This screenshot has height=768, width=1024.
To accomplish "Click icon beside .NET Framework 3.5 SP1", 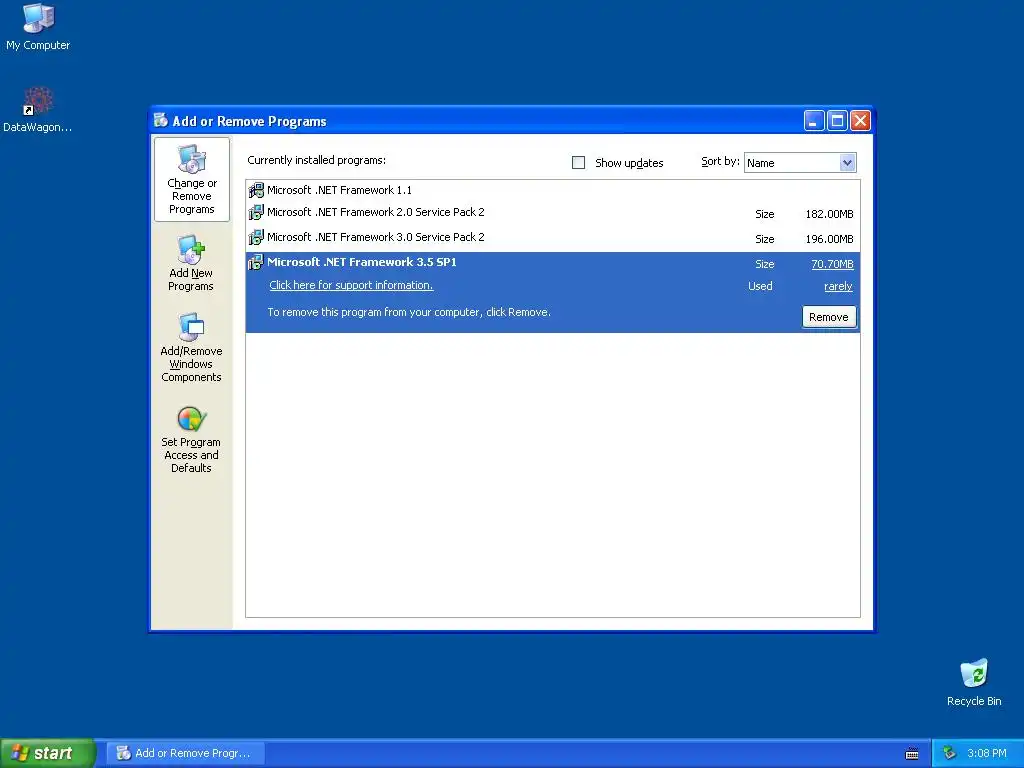I will pyautogui.click(x=256, y=263).
